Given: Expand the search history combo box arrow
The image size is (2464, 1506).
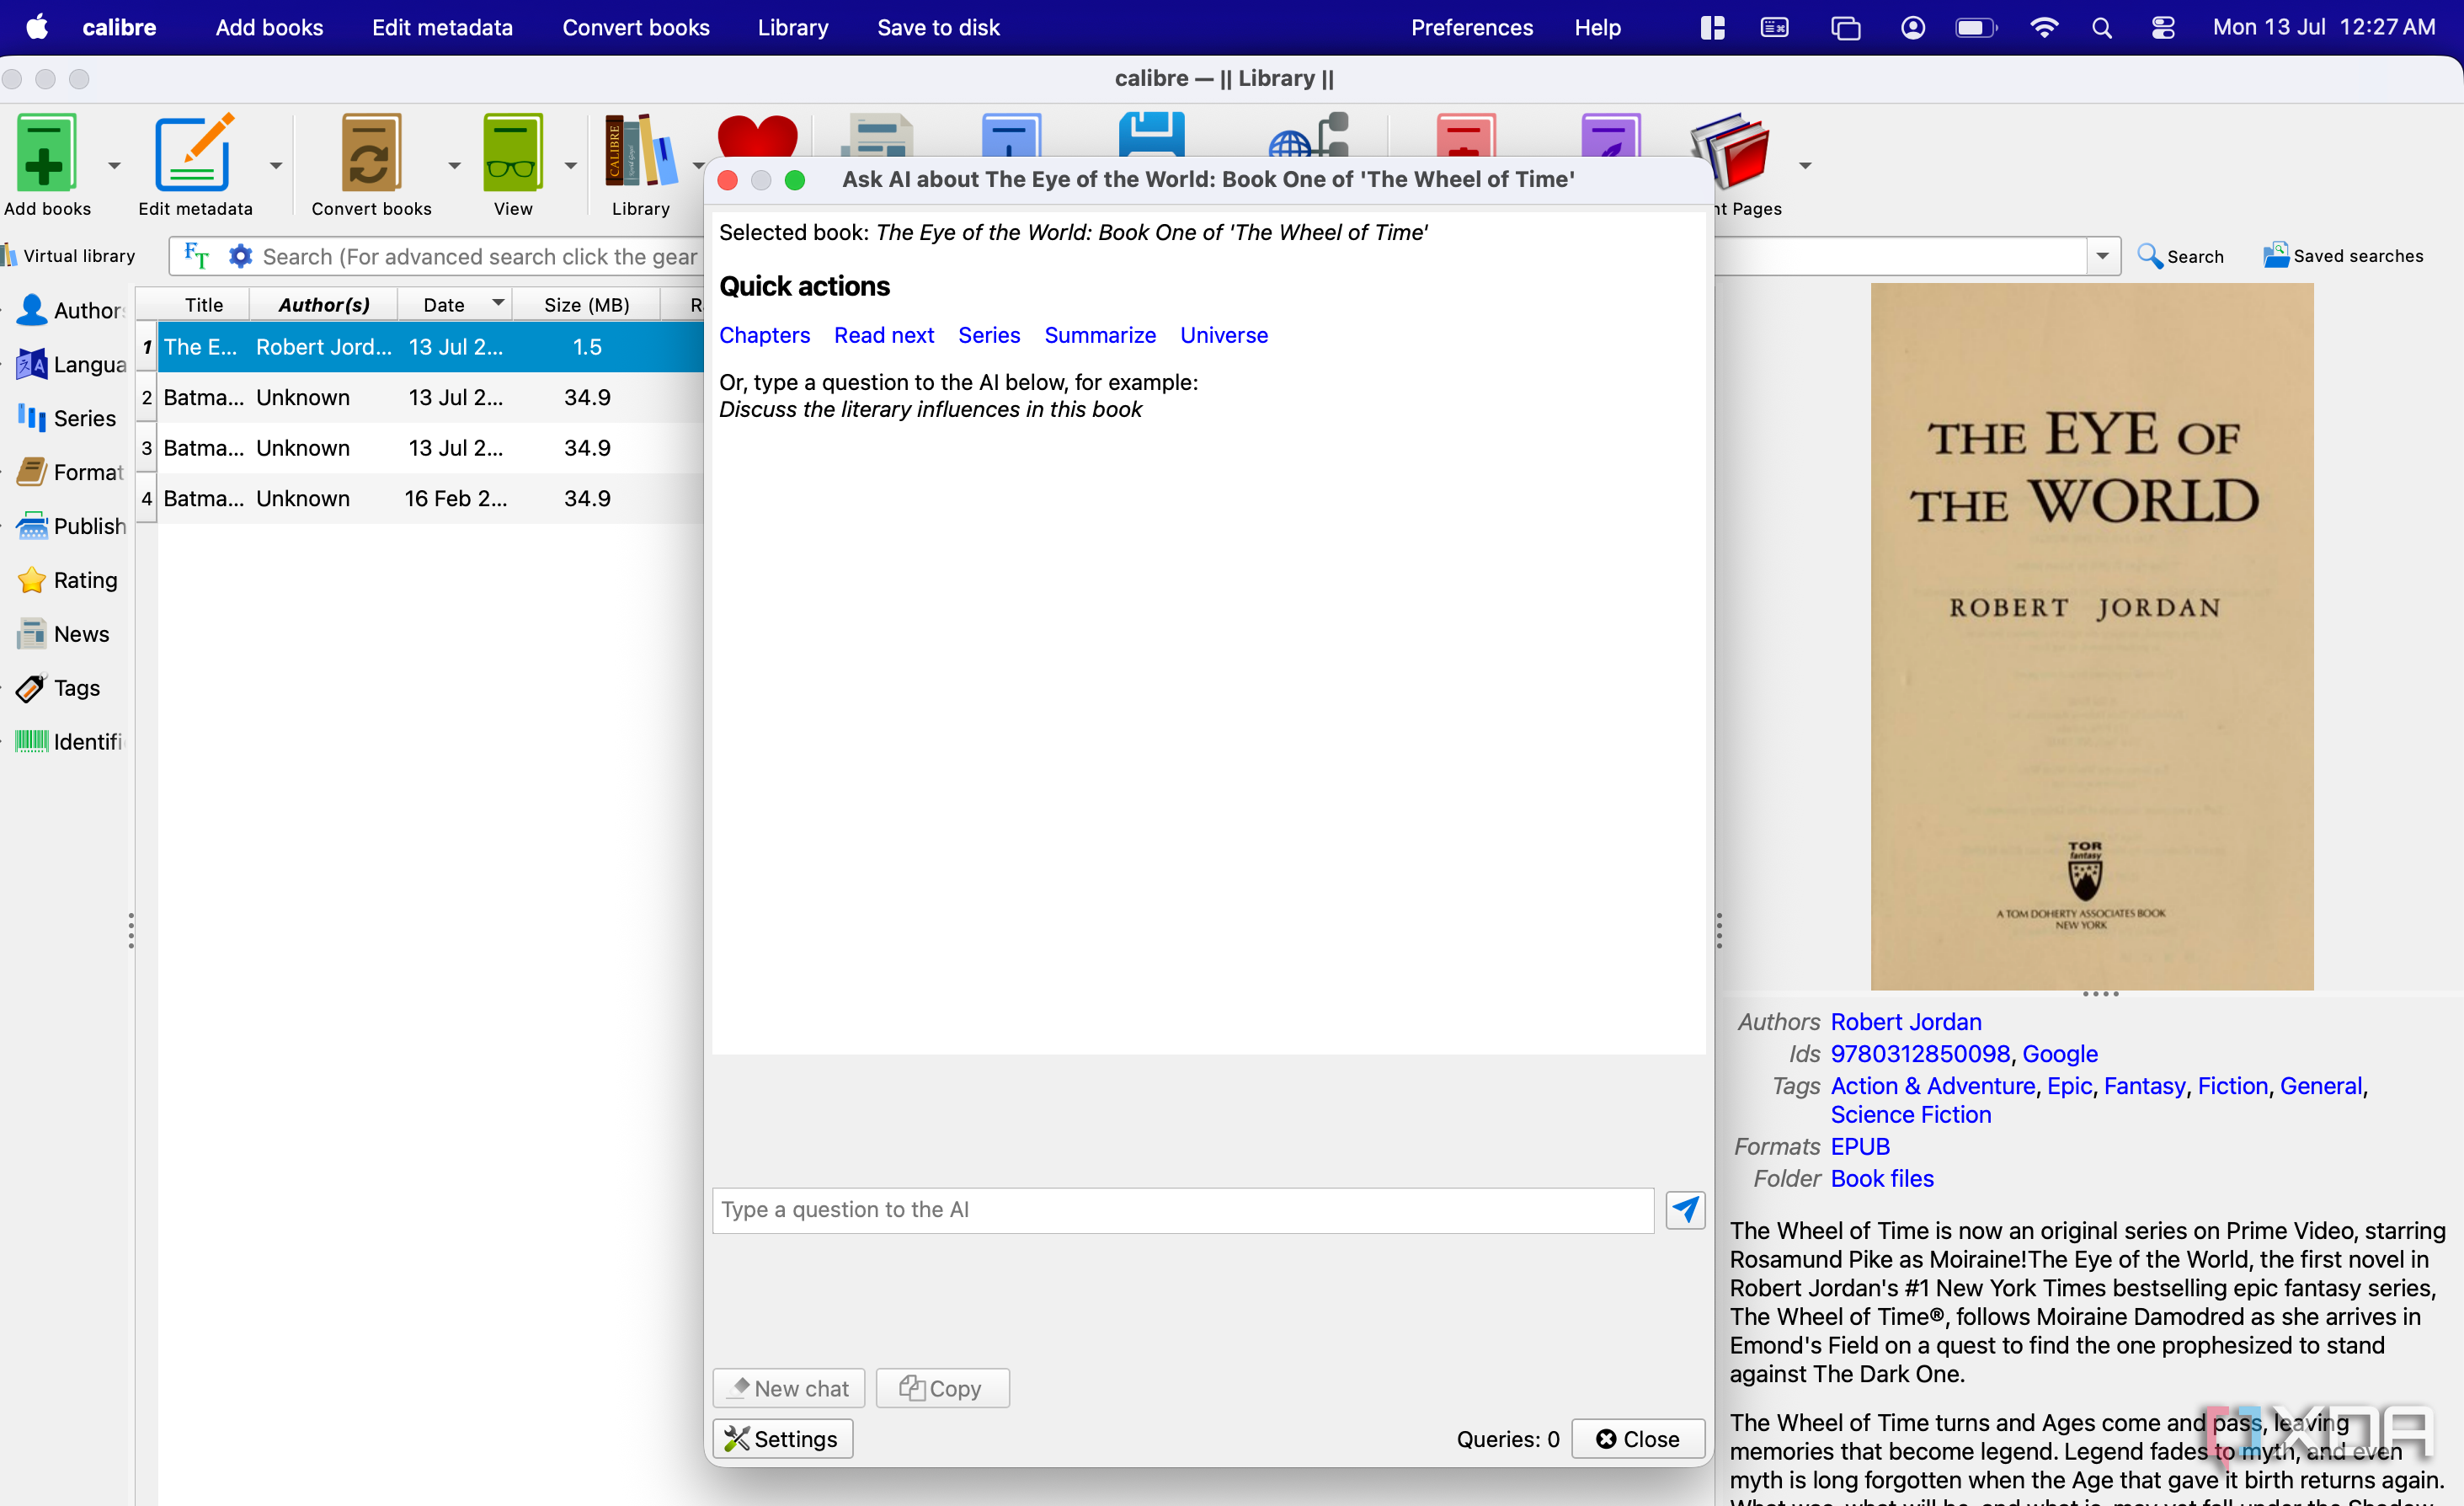Looking at the screenshot, I should pyautogui.click(x=2103, y=256).
